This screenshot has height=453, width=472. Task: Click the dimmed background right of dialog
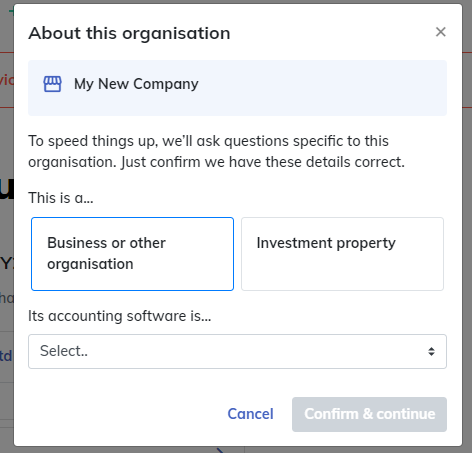[467, 233]
